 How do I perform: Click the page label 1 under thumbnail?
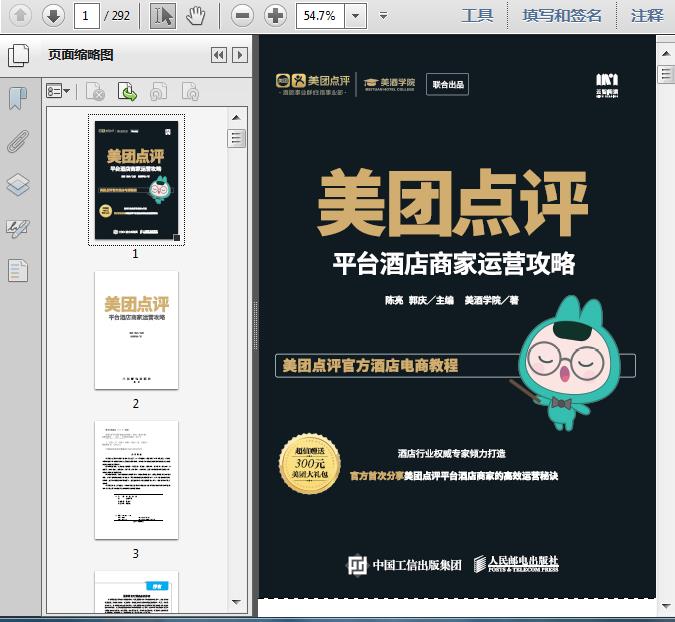[x=135, y=254]
